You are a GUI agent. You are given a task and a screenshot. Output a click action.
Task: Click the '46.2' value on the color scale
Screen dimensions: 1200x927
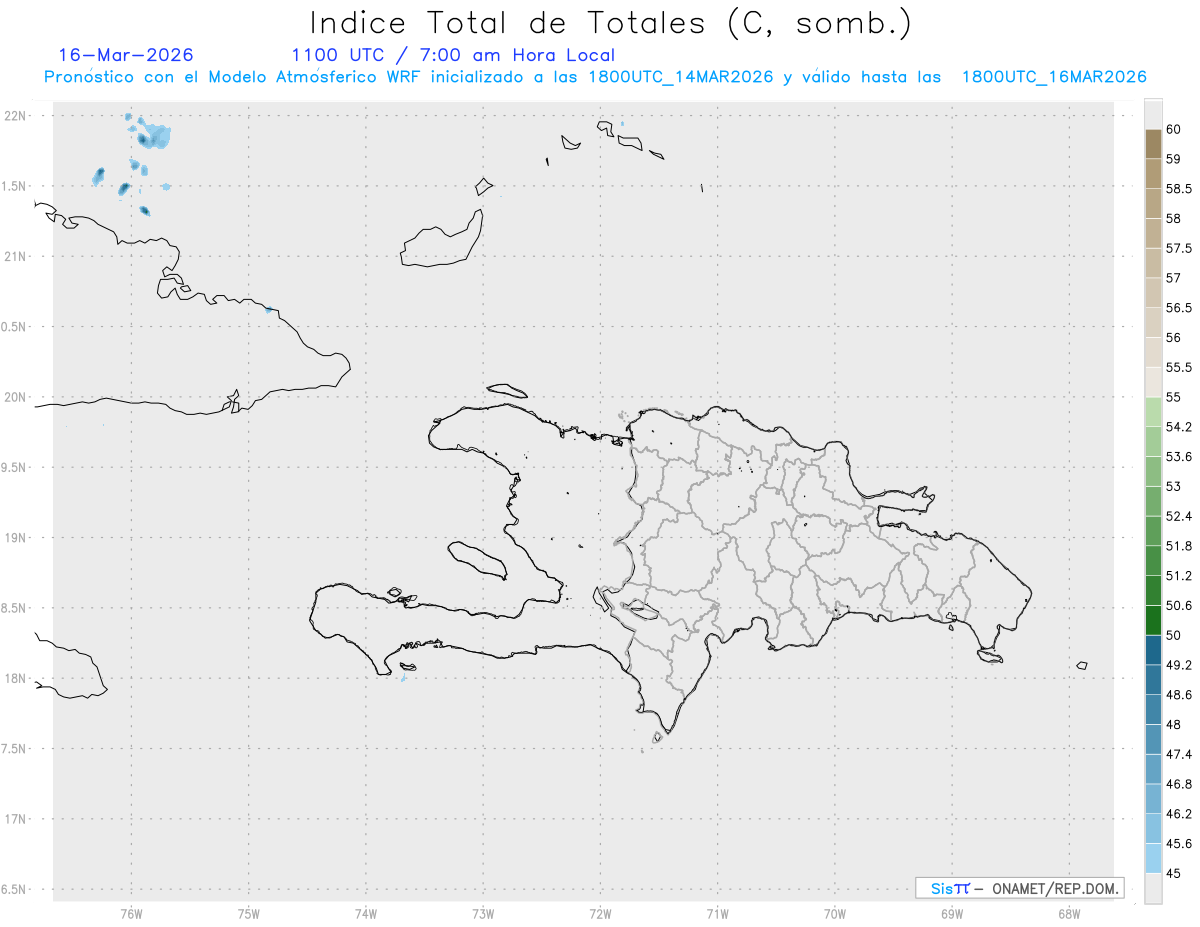tap(1178, 814)
